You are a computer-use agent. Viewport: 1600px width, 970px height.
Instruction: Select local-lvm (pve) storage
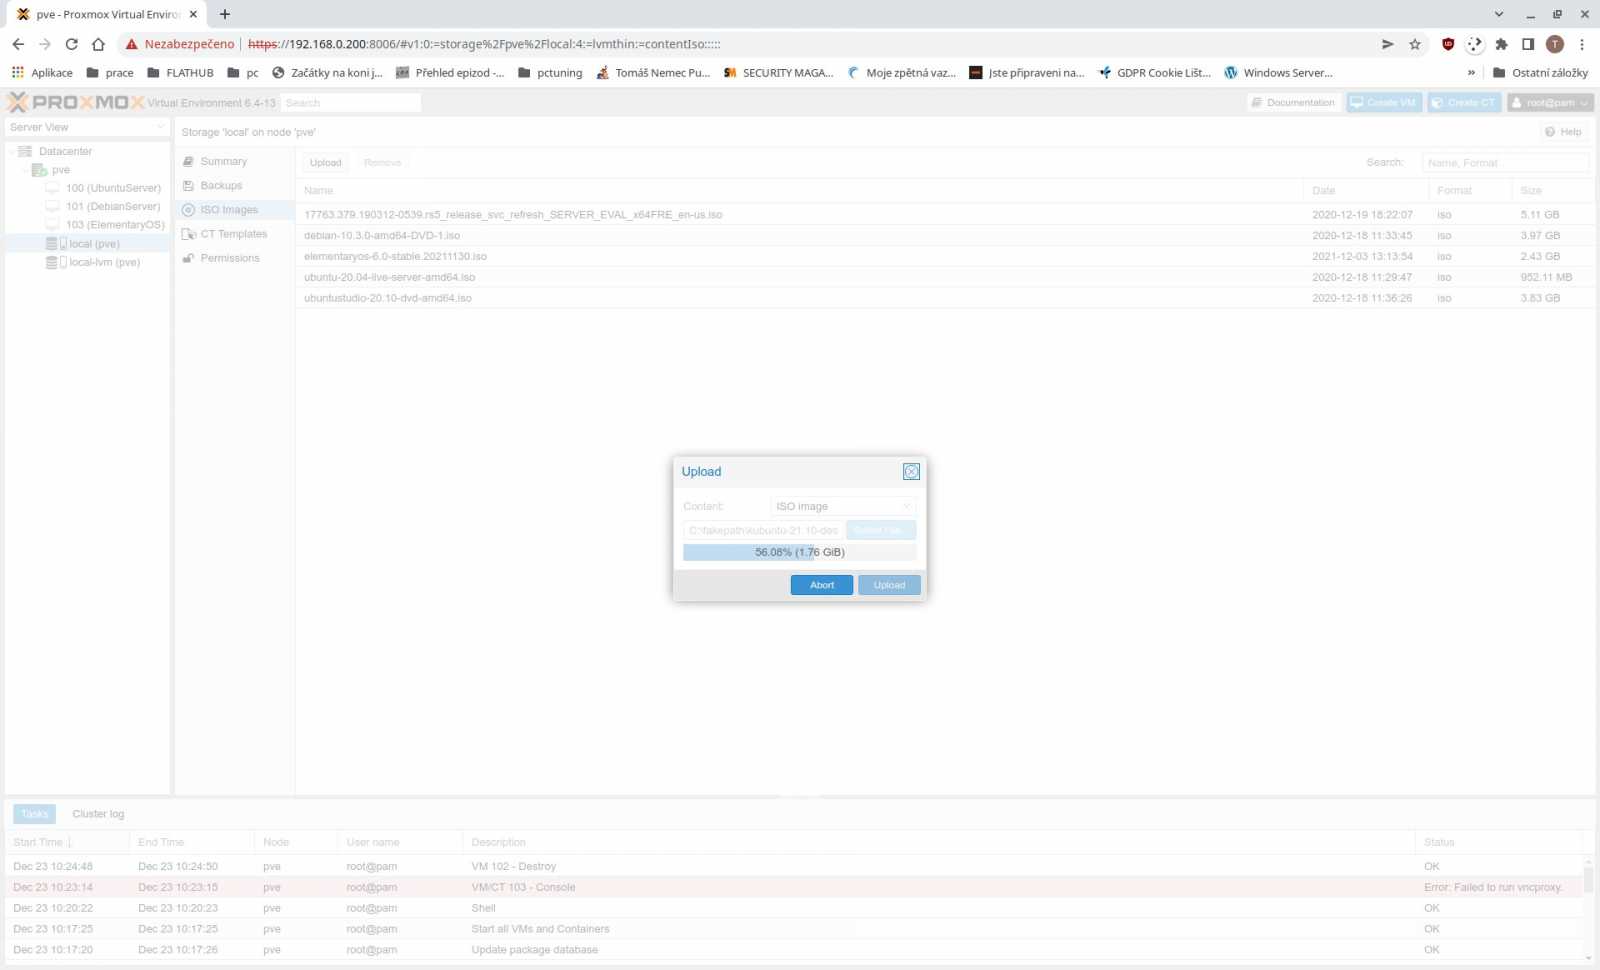103,262
